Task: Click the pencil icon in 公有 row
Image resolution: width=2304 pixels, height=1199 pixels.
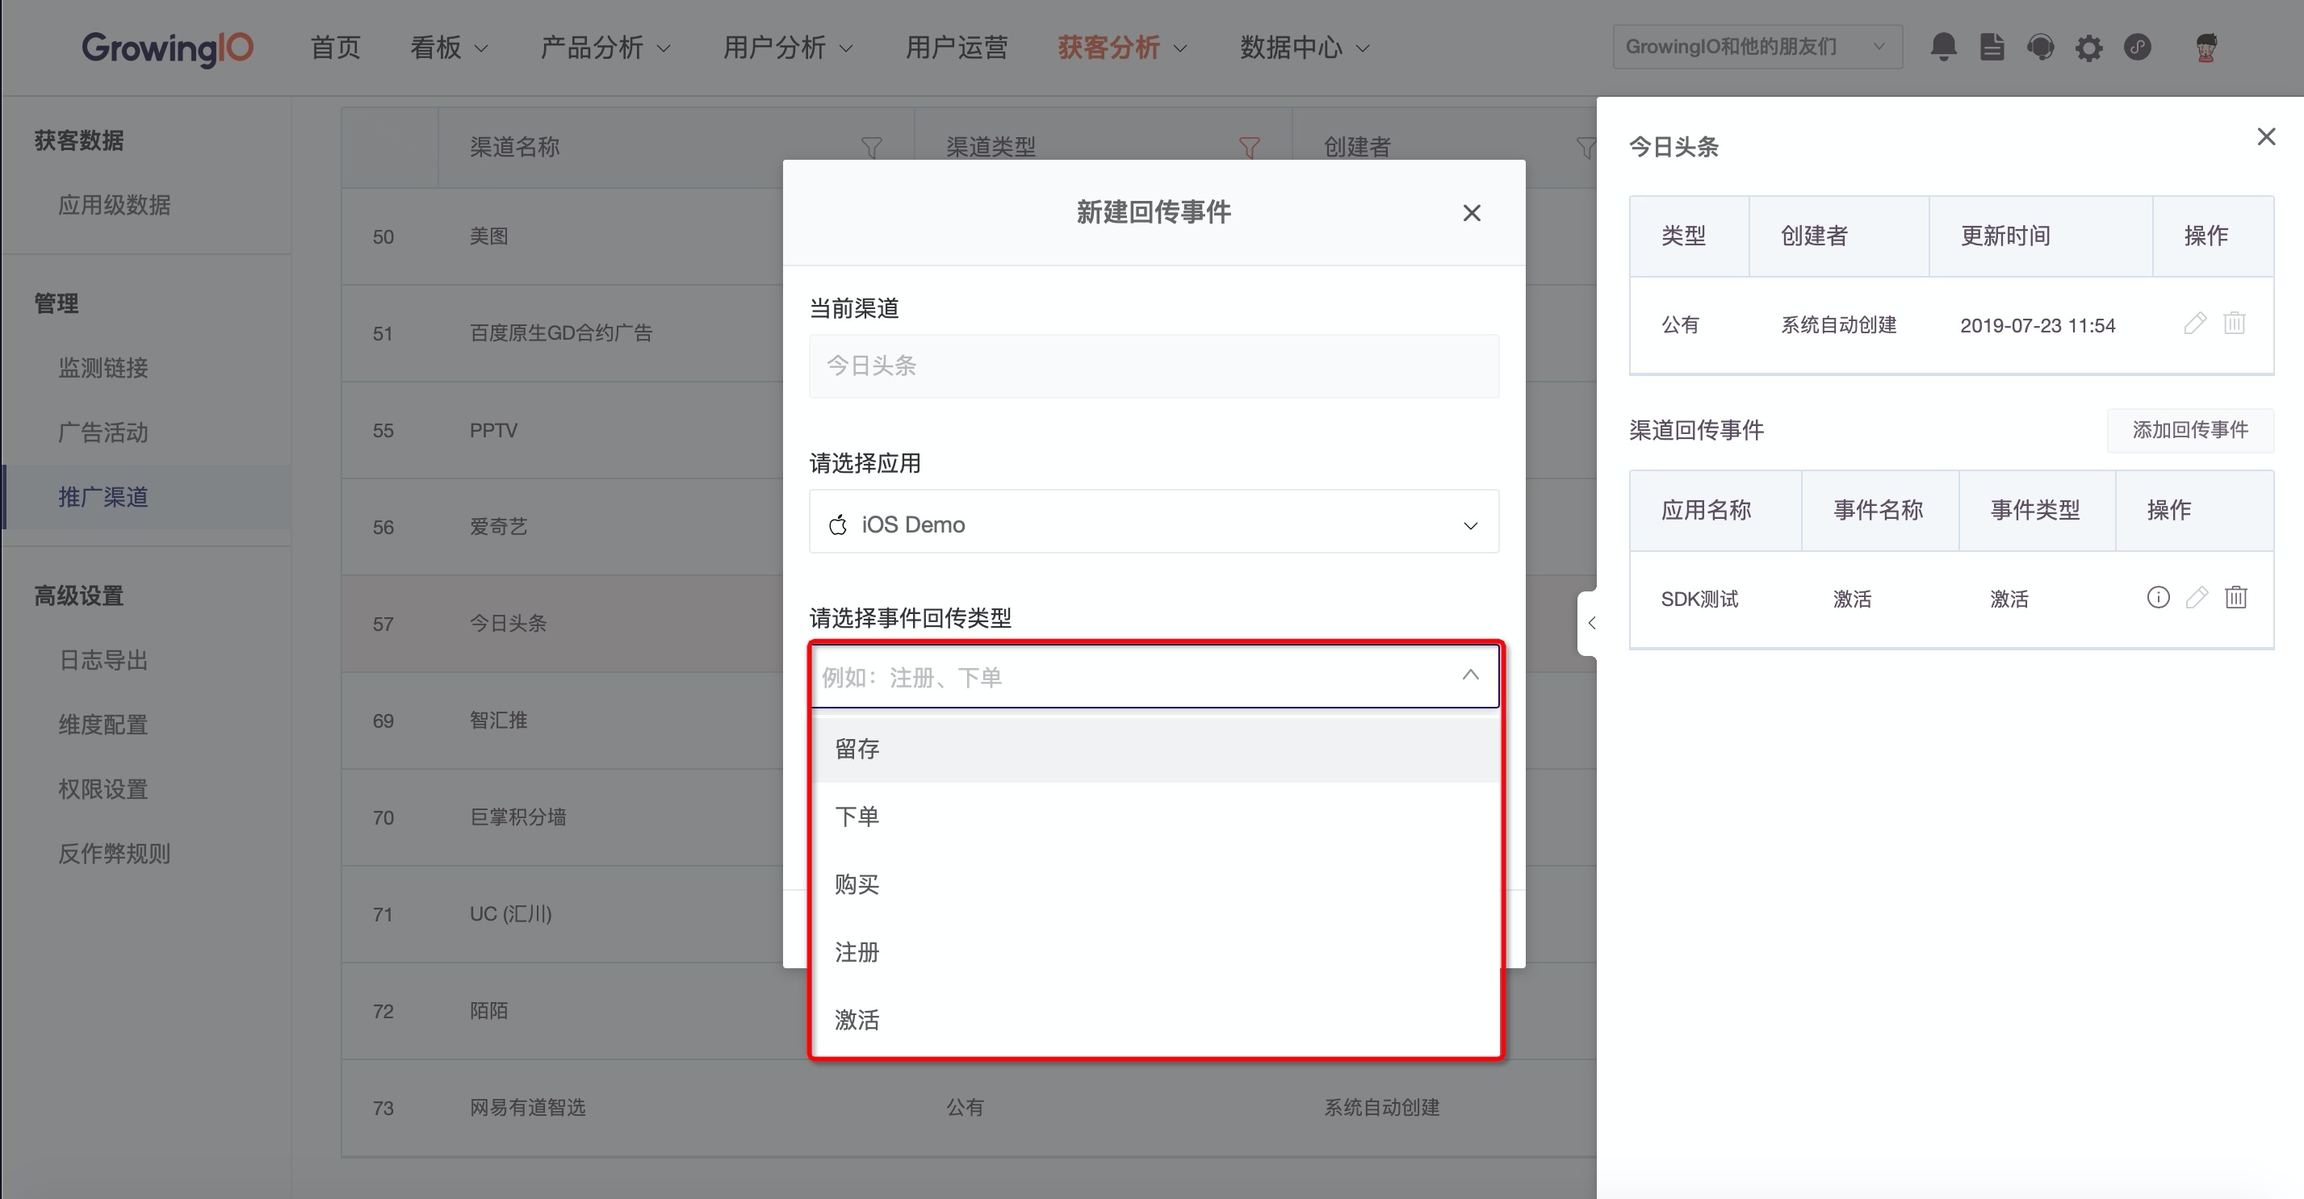Action: [2195, 323]
